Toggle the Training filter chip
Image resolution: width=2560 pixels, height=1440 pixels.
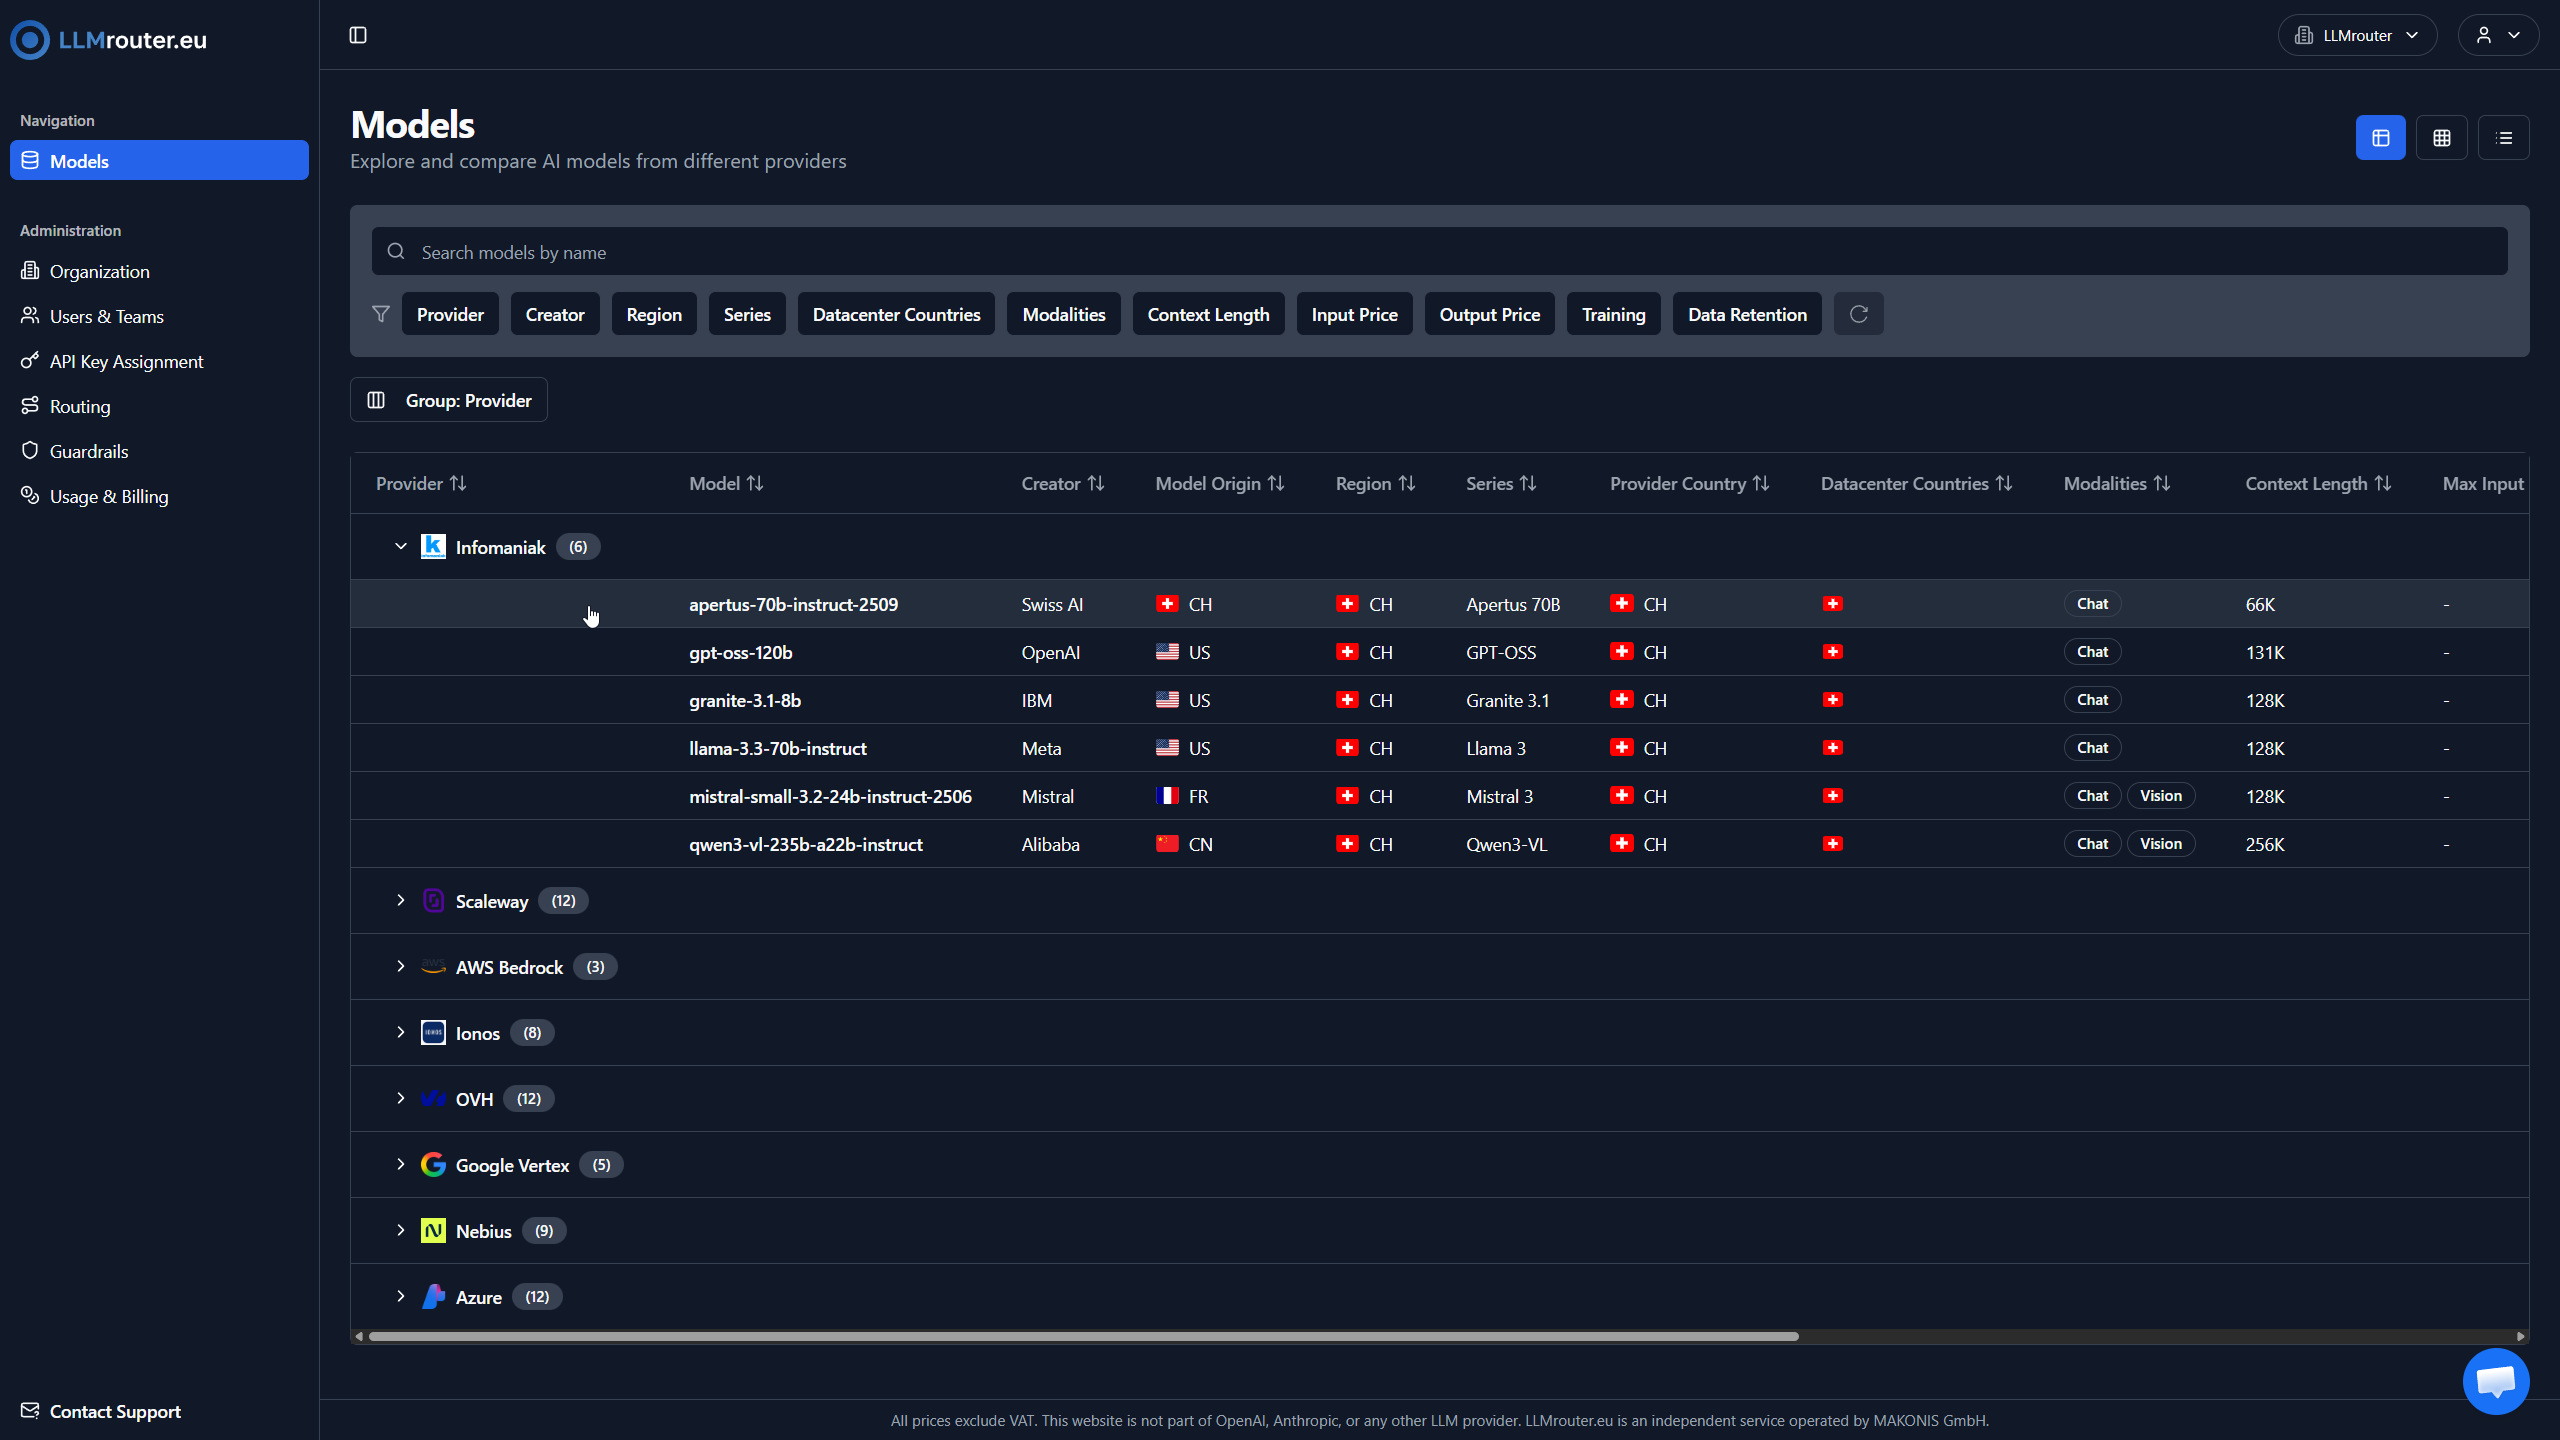[x=1613, y=314]
